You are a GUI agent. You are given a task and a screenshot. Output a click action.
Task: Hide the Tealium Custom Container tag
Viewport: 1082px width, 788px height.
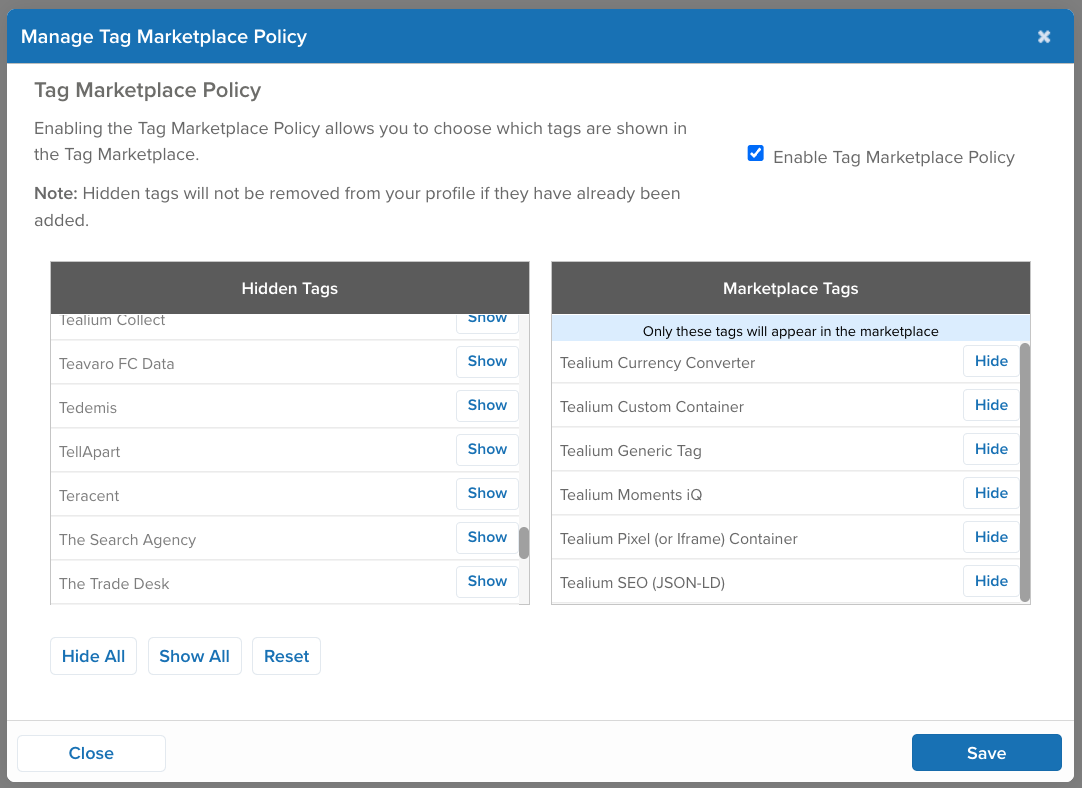coord(990,404)
